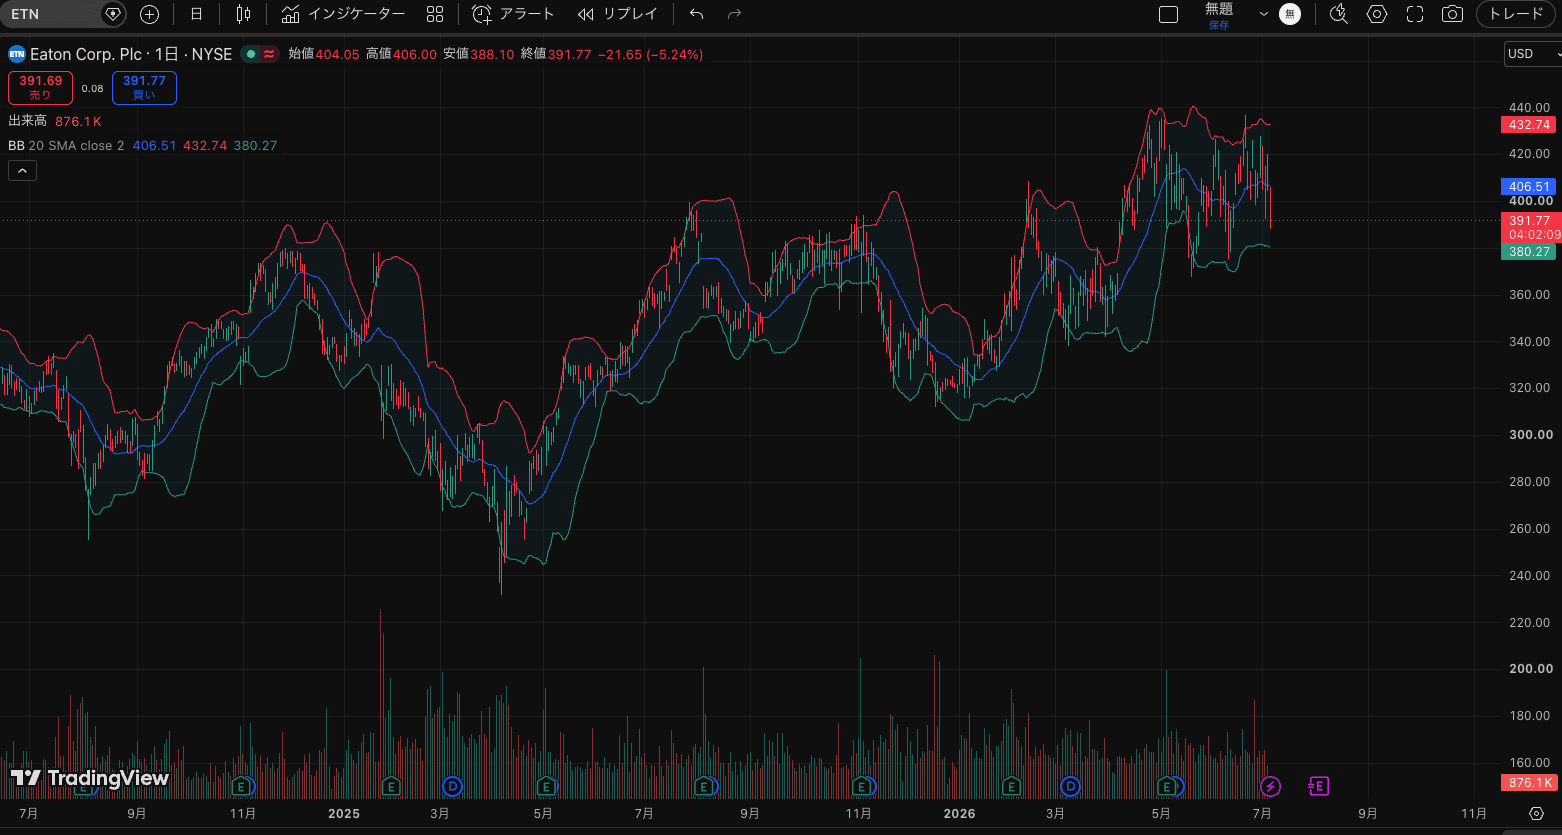Select the 出来高 volume indicator legend
Image resolution: width=1562 pixels, height=835 pixels.
(28, 121)
